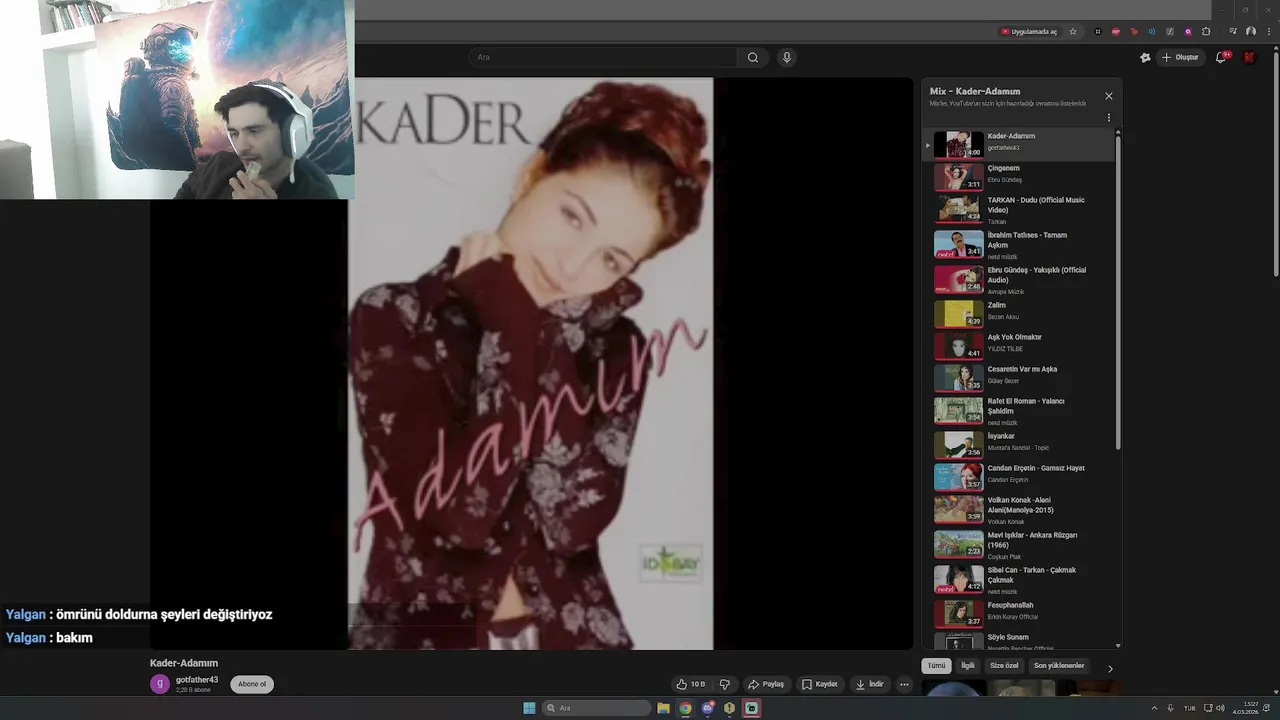Play Volkan Konak - Aleni Aleni
Screen dimensions: 1280x720
coord(1017,510)
